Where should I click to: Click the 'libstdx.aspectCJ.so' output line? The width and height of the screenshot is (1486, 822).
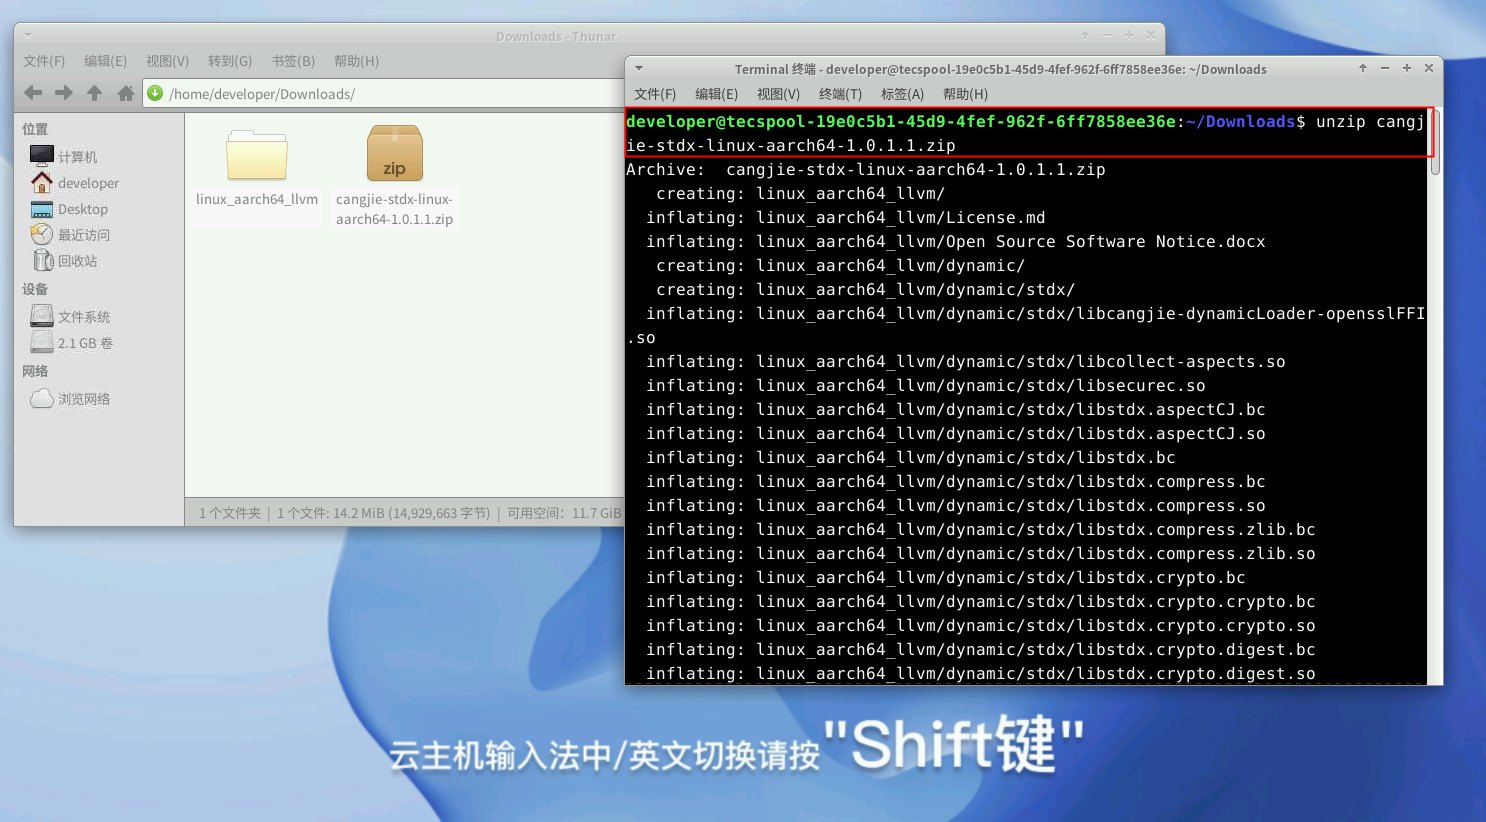click(x=956, y=433)
